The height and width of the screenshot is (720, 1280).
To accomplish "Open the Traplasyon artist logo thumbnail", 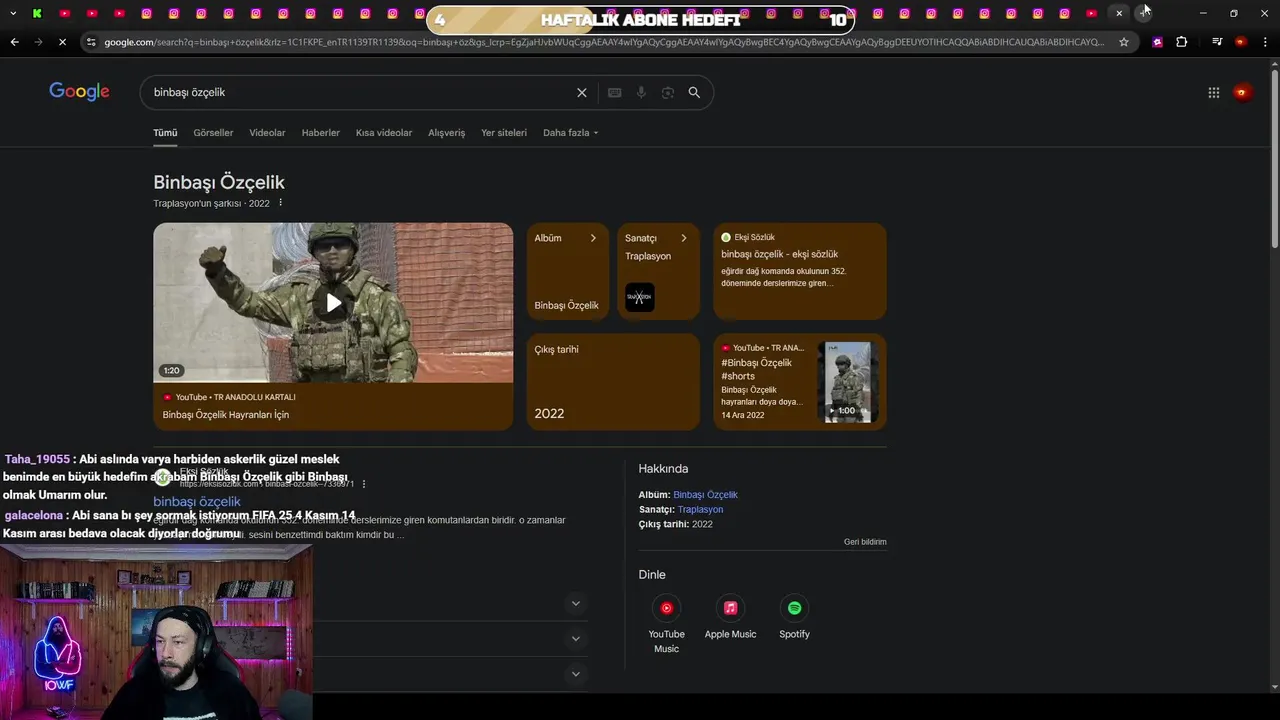I will (640, 297).
